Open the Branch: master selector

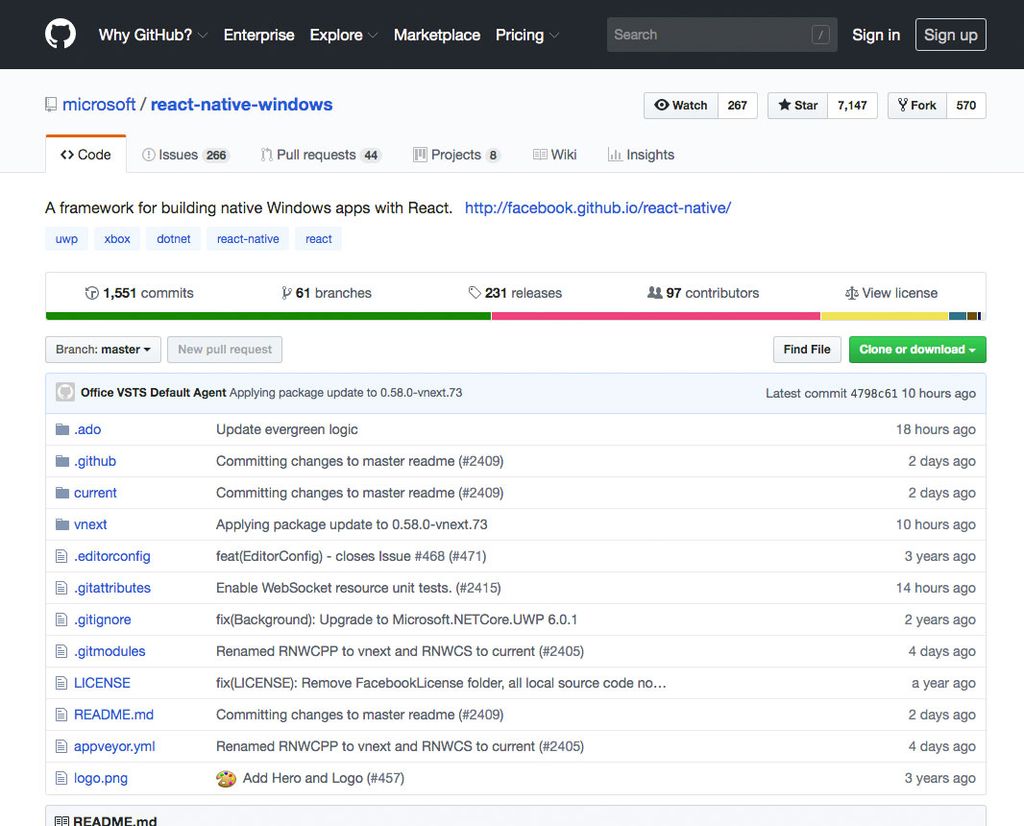click(102, 350)
